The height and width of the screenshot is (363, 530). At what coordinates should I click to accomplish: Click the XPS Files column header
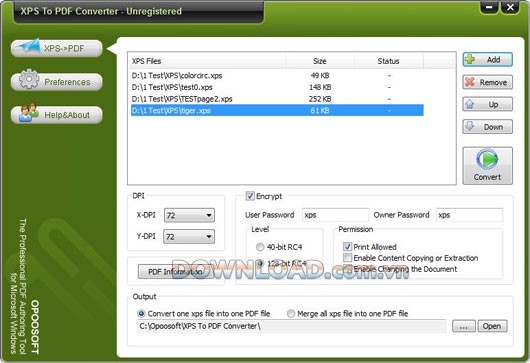click(x=207, y=61)
